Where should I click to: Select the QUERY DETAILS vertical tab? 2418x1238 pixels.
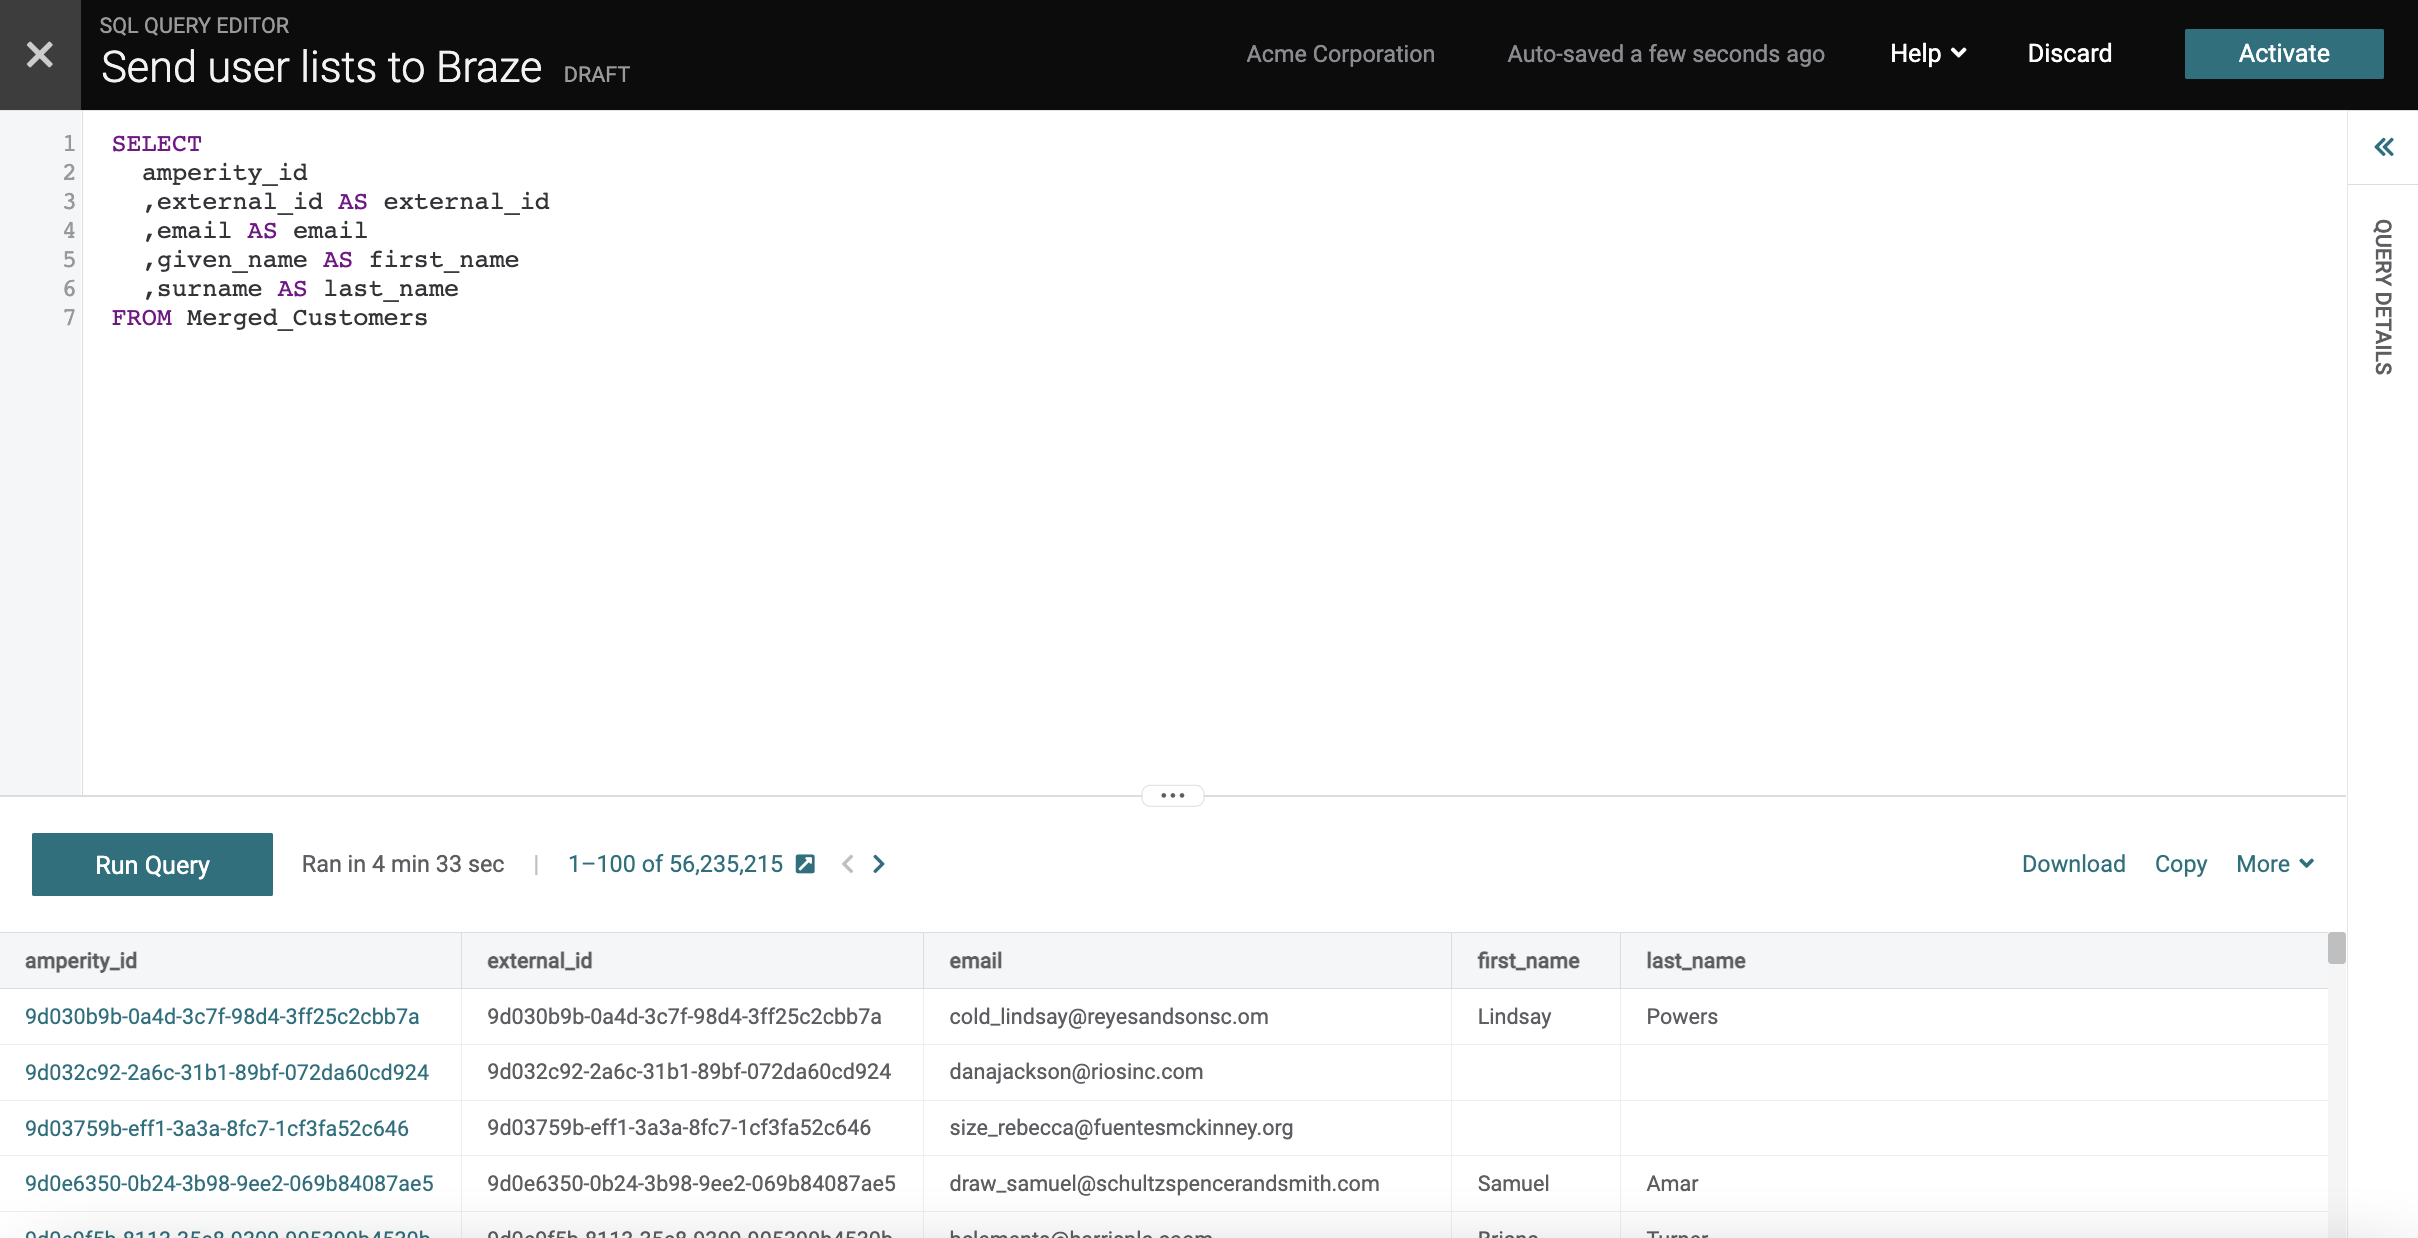click(x=2383, y=297)
